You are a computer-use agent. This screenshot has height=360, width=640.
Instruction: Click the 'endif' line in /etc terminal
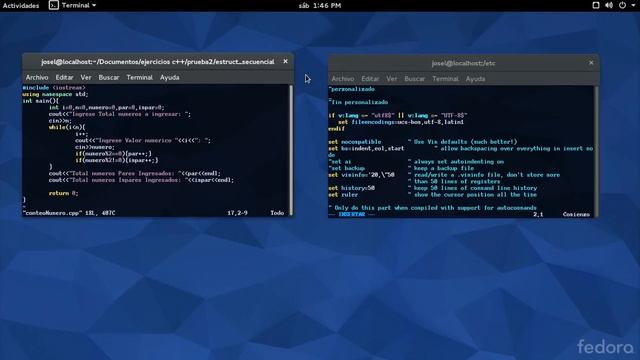(336, 129)
